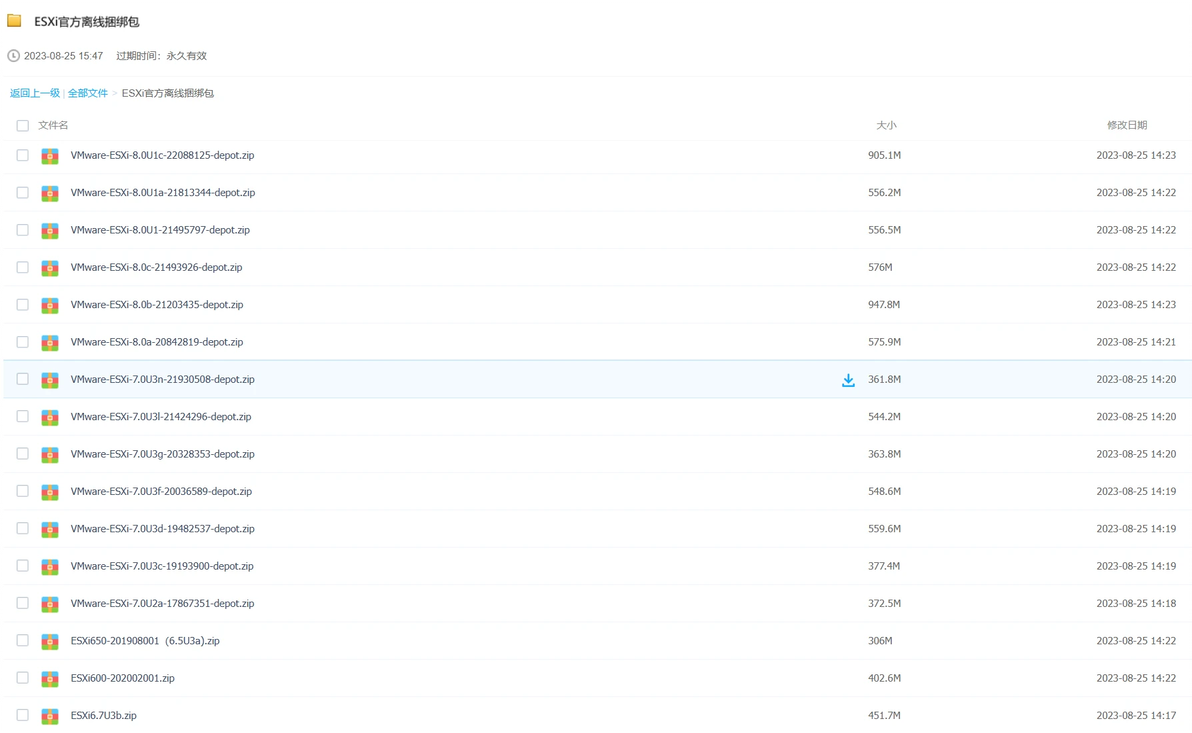Click the archive icon of VMware-ESXi-7.0U3n-21930508-depot.zip
This screenshot has width=1192, height=733.
tap(50, 379)
